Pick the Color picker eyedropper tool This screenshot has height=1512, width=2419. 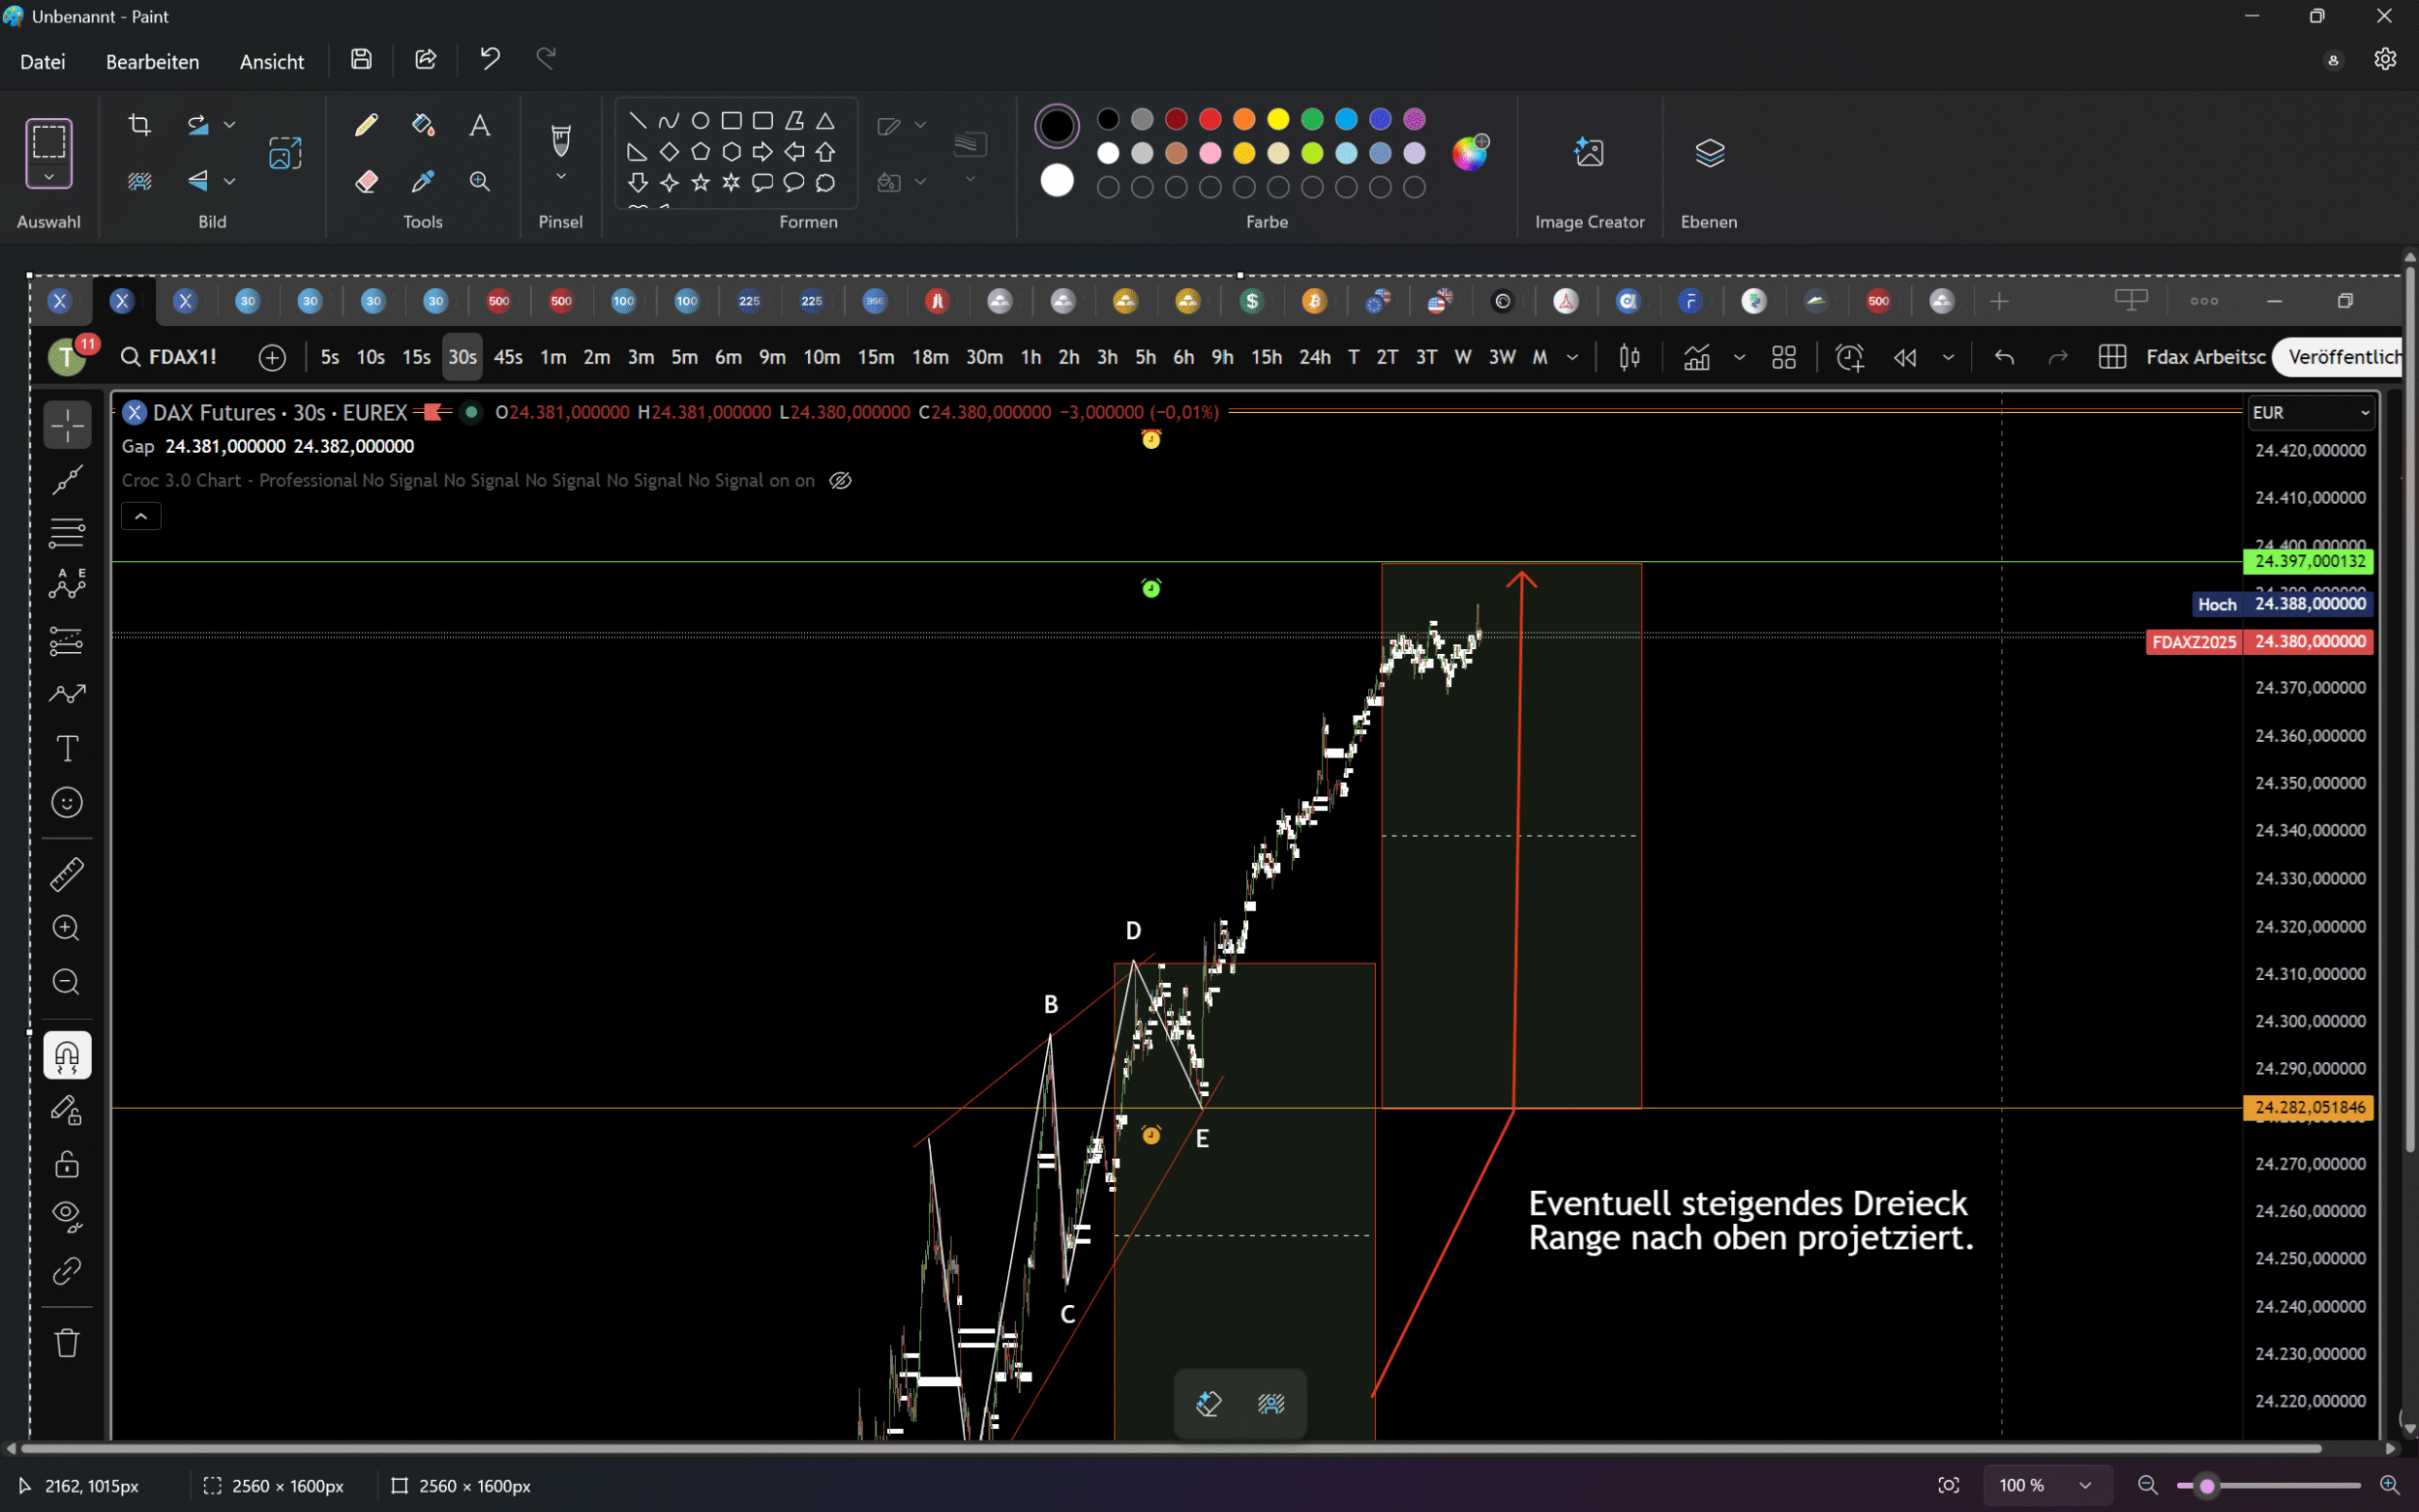(423, 181)
